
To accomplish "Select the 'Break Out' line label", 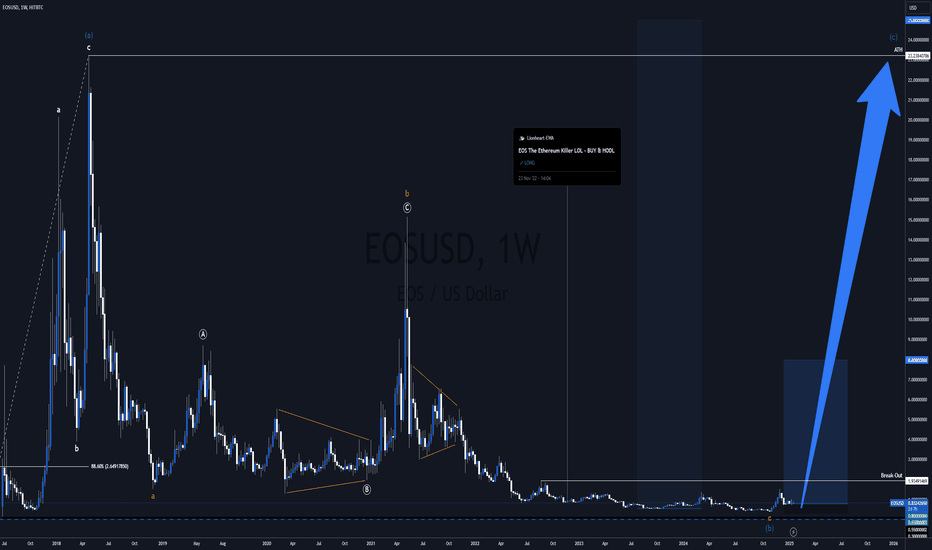I will pyautogui.click(x=892, y=476).
